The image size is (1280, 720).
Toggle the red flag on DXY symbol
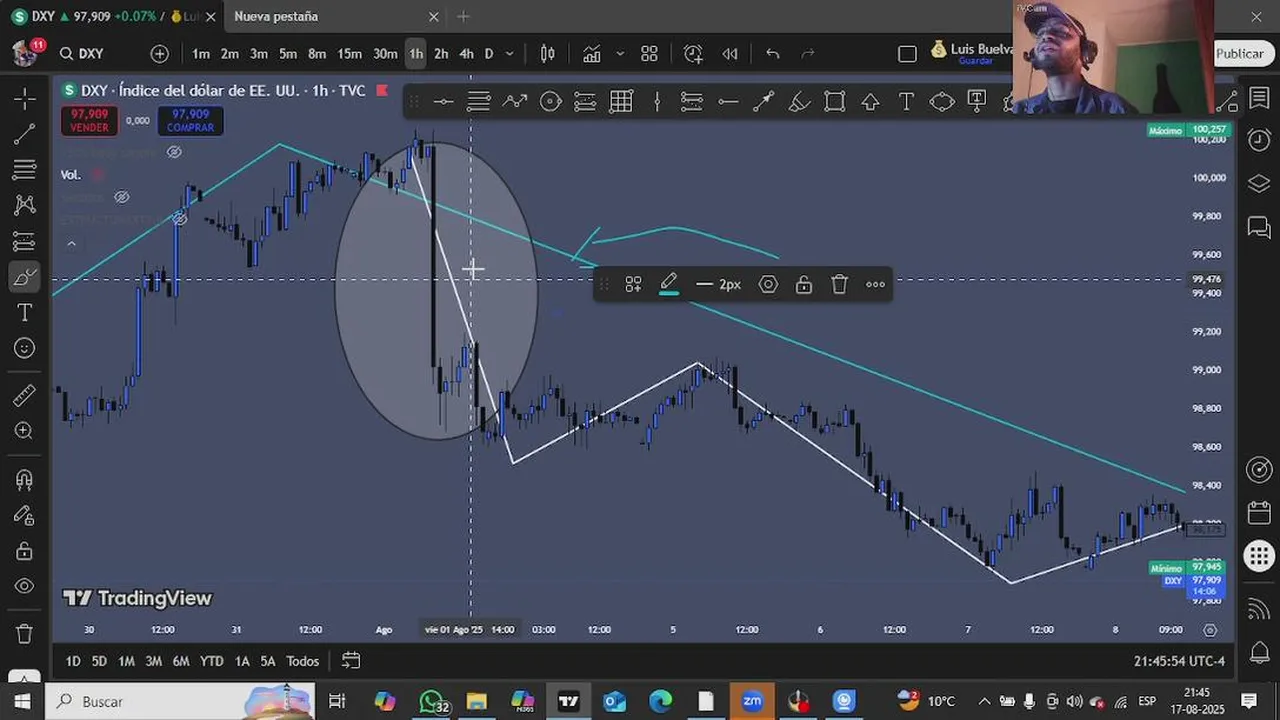(382, 90)
